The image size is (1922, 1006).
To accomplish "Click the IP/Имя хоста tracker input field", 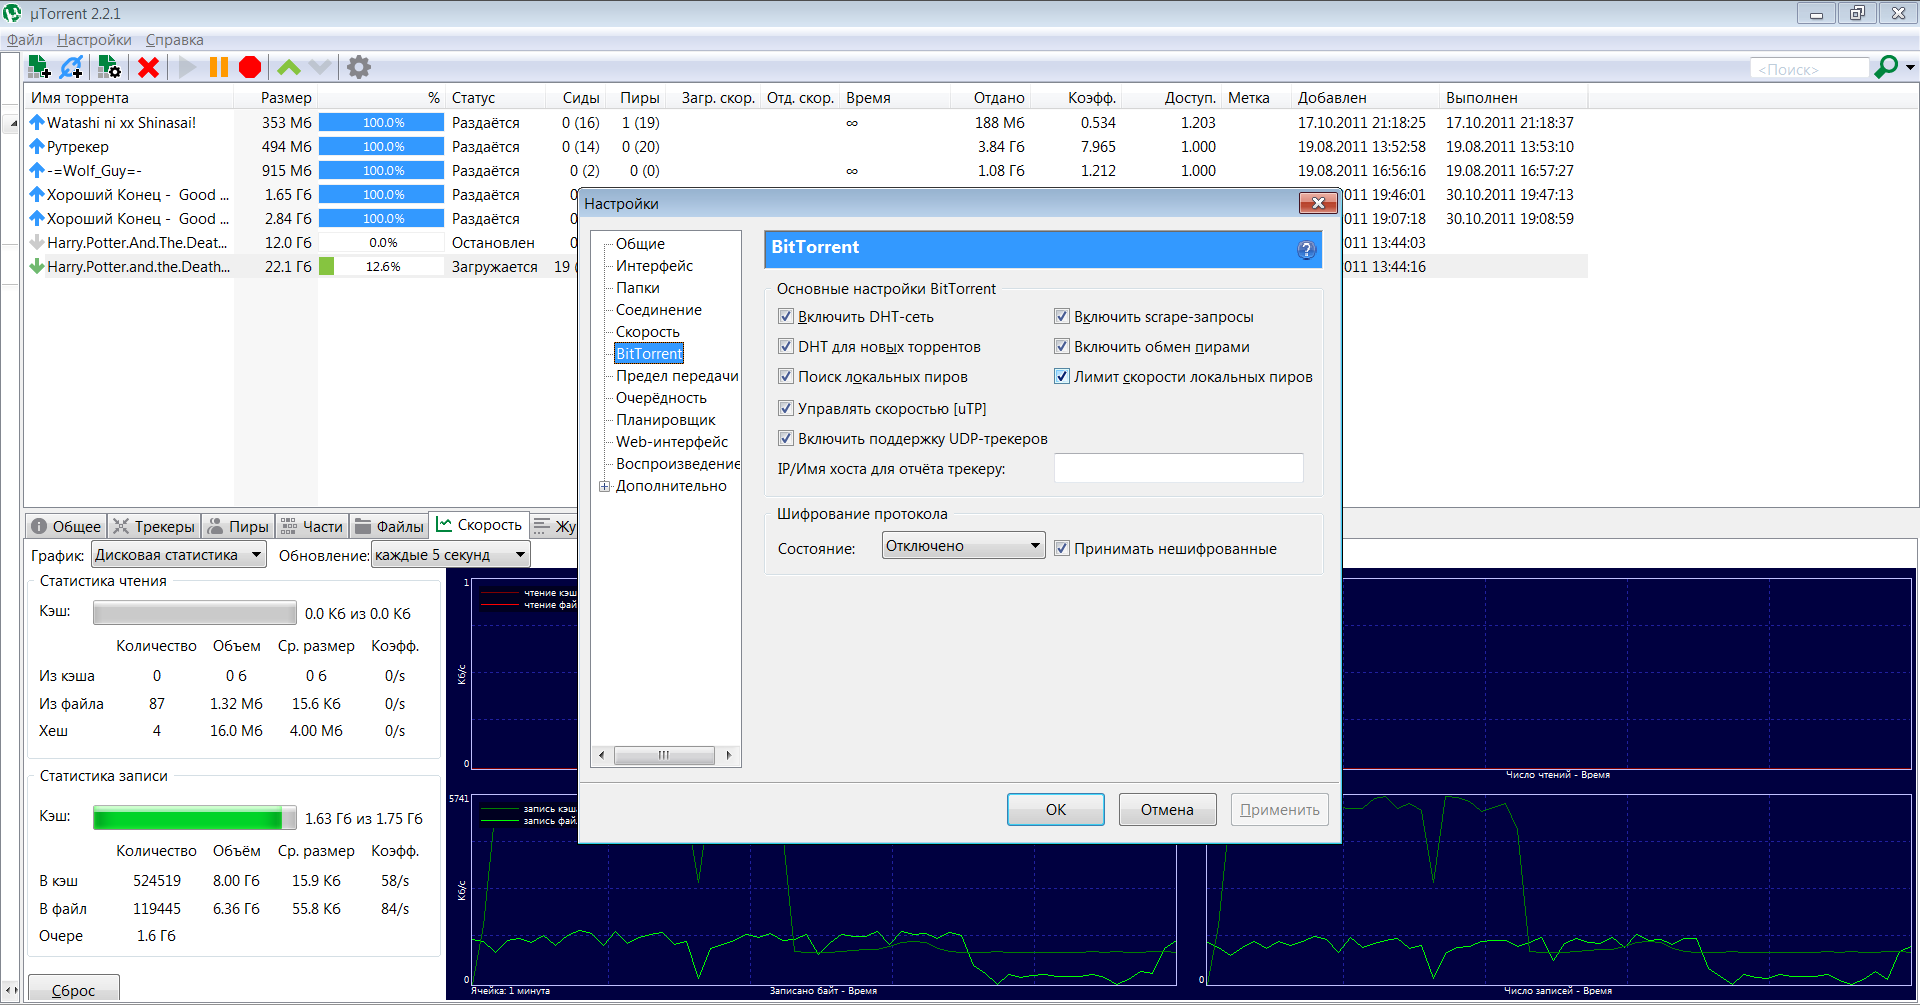I will [1178, 468].
